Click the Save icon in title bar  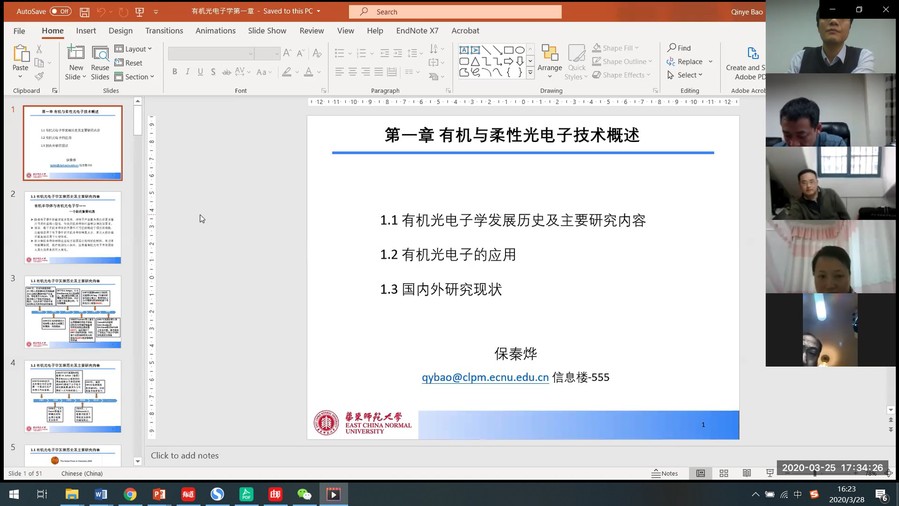click(84, 11)
